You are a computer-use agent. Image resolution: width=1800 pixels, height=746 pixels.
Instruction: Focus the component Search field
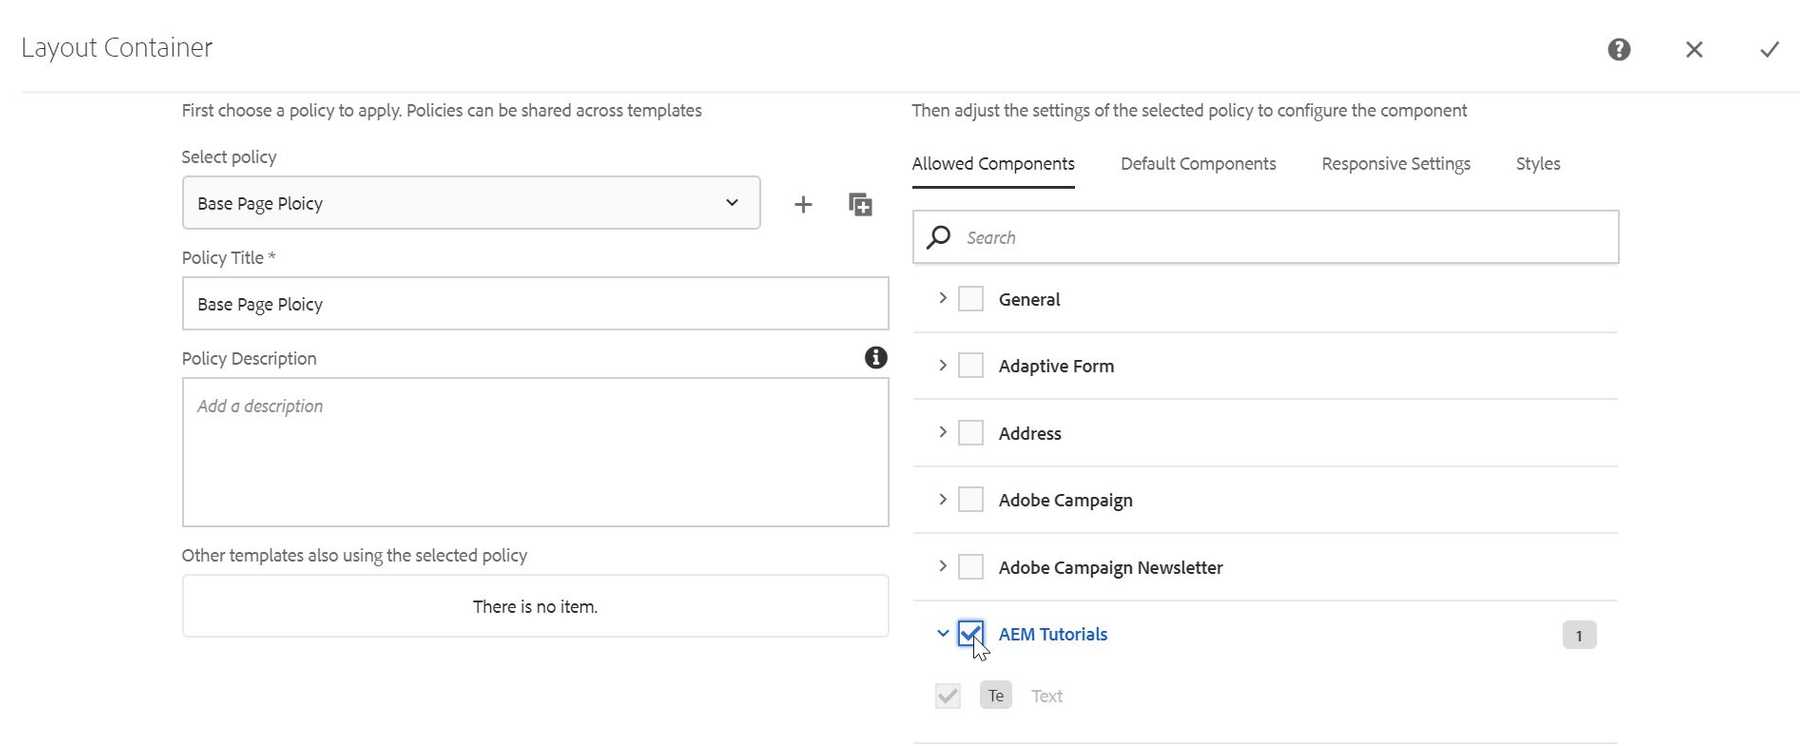1265,237
